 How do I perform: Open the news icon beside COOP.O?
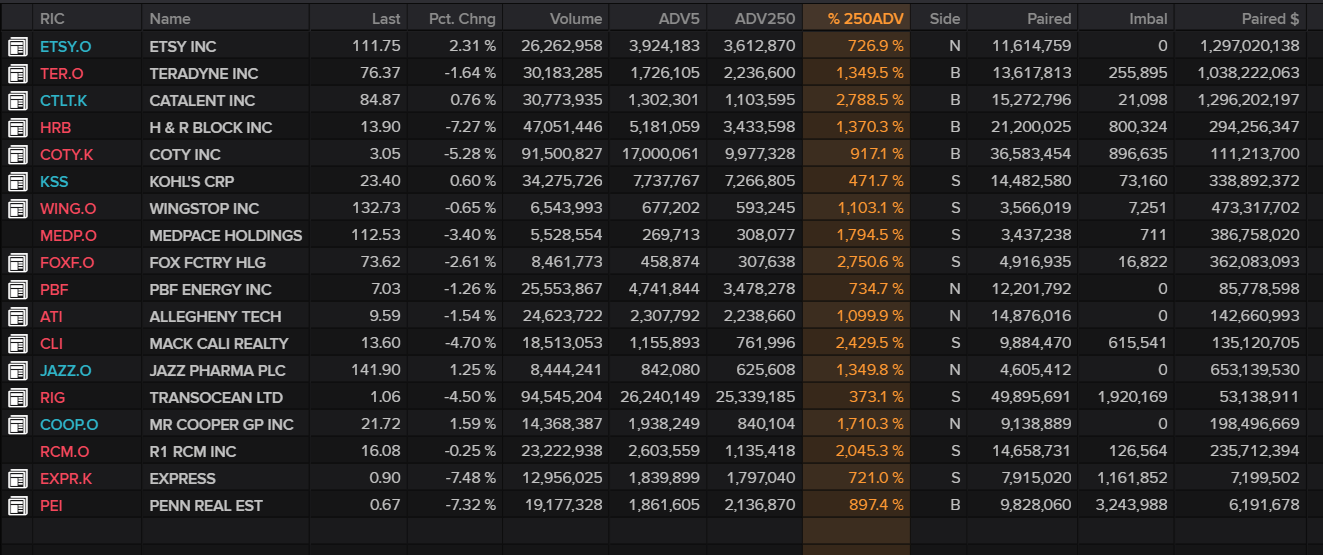pos(17,424)
